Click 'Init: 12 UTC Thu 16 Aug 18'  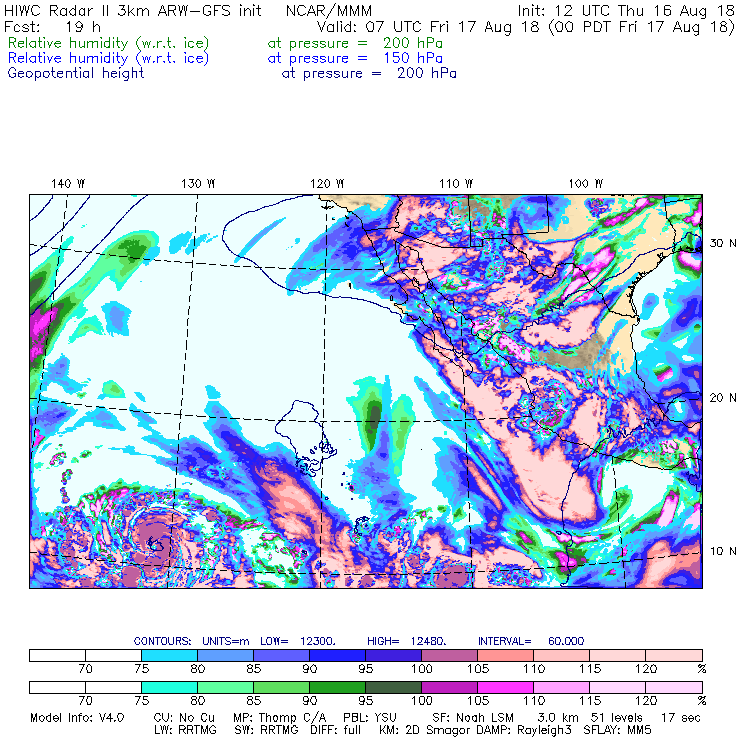(626, 11)
